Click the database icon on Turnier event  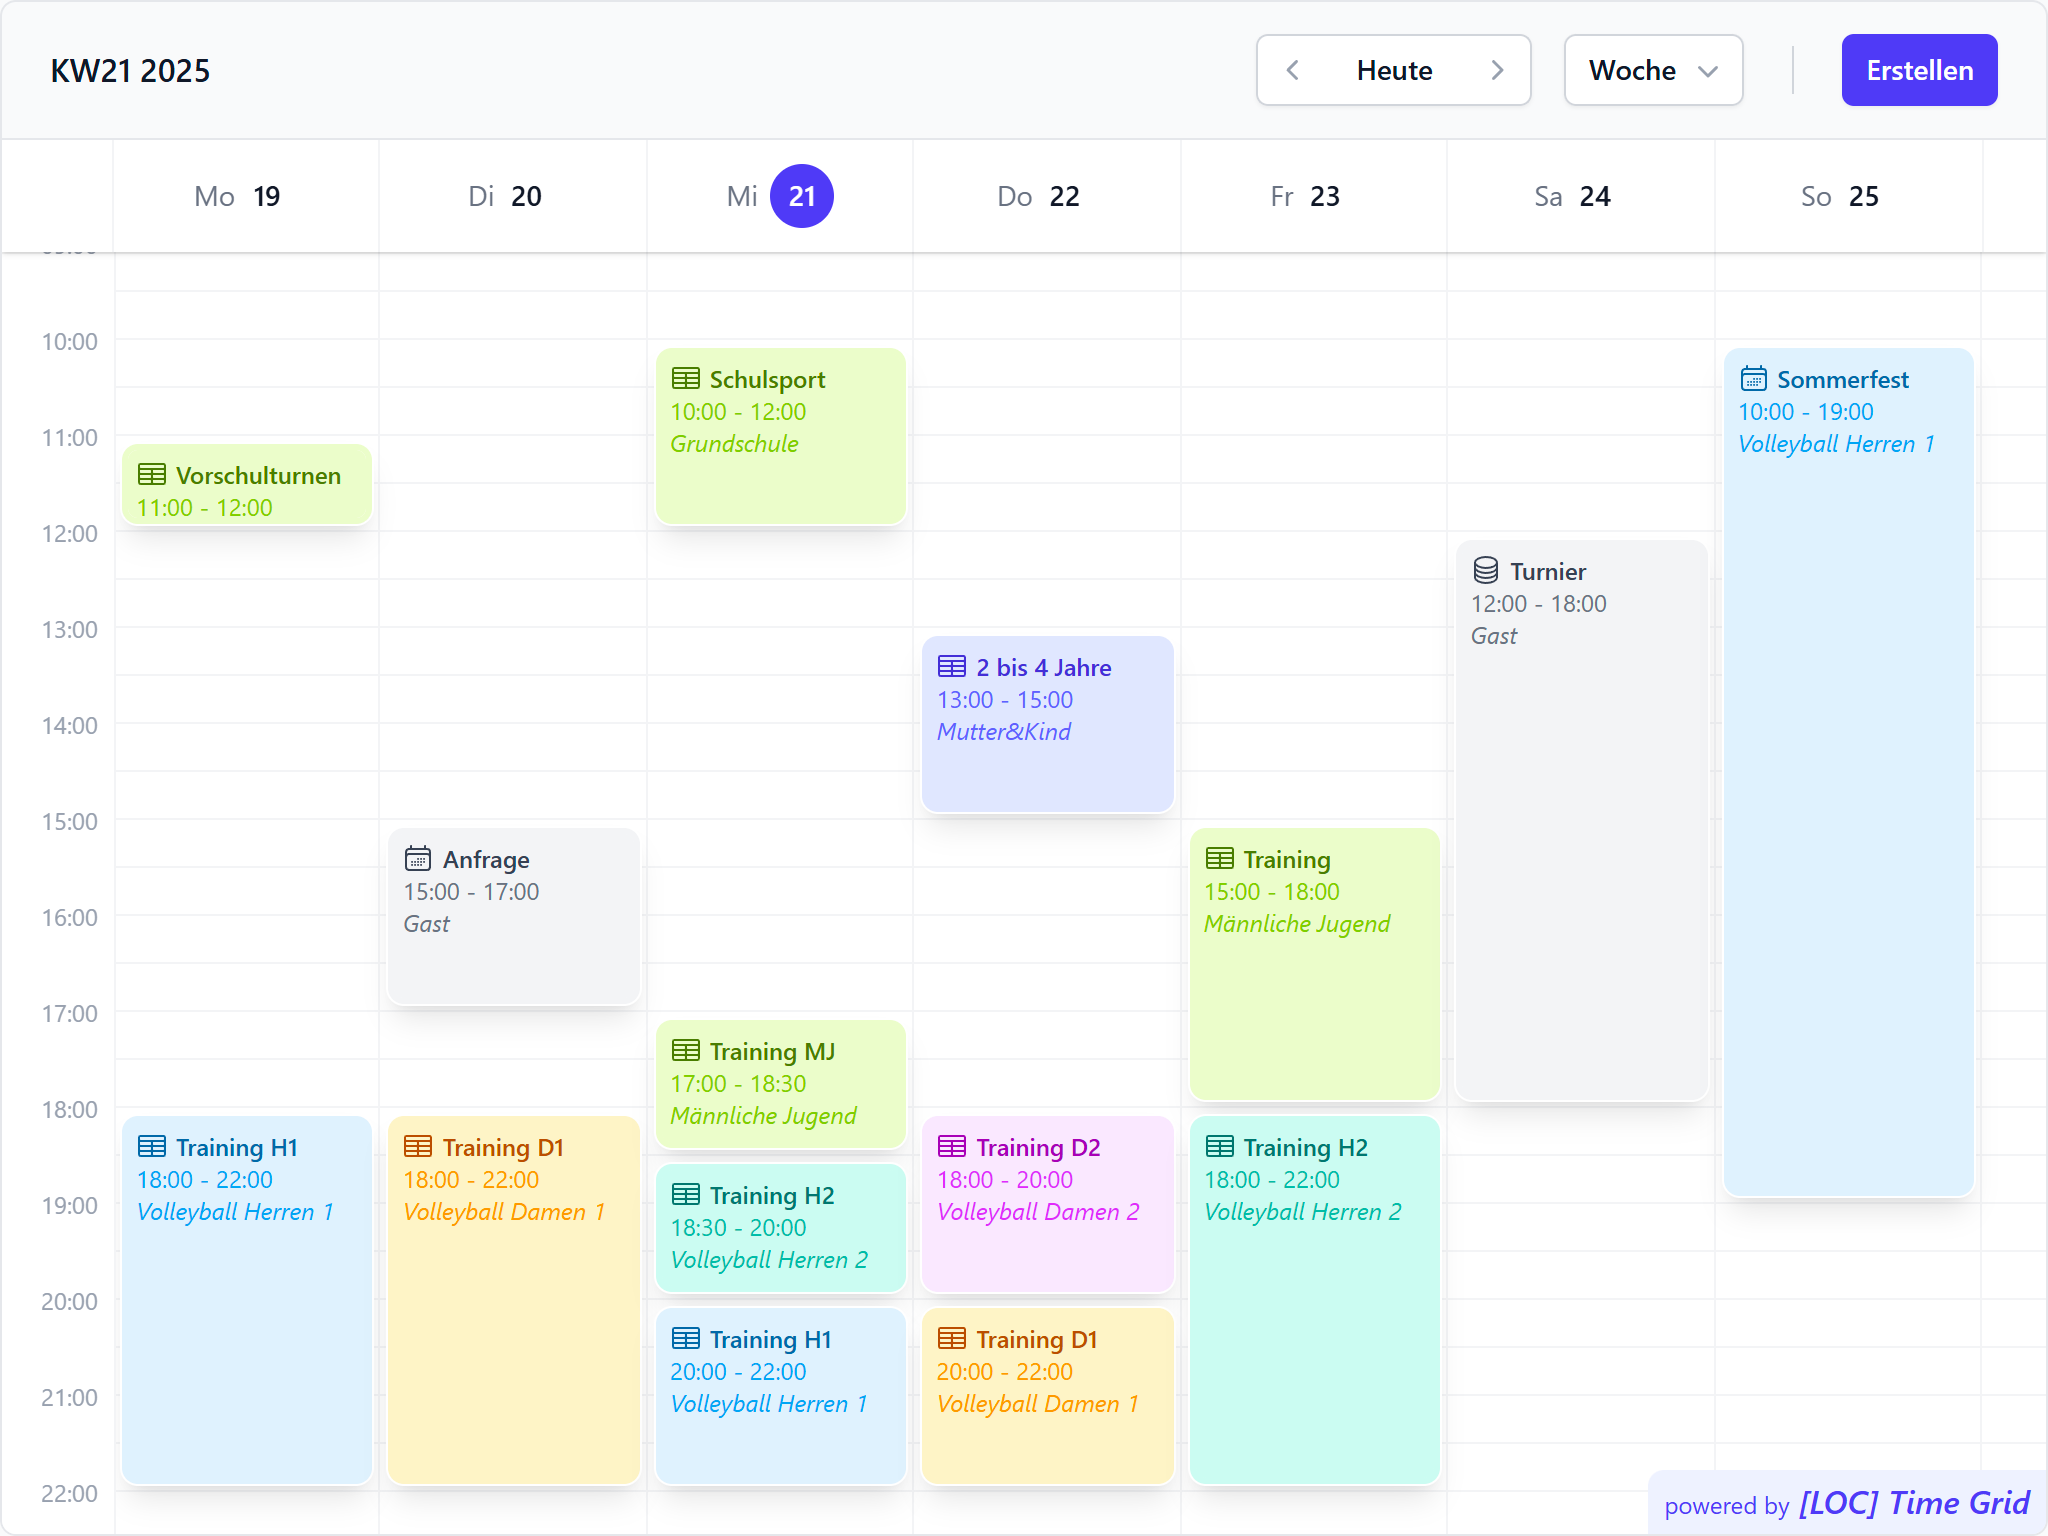pyautogui.click(x=1486, y=571)
